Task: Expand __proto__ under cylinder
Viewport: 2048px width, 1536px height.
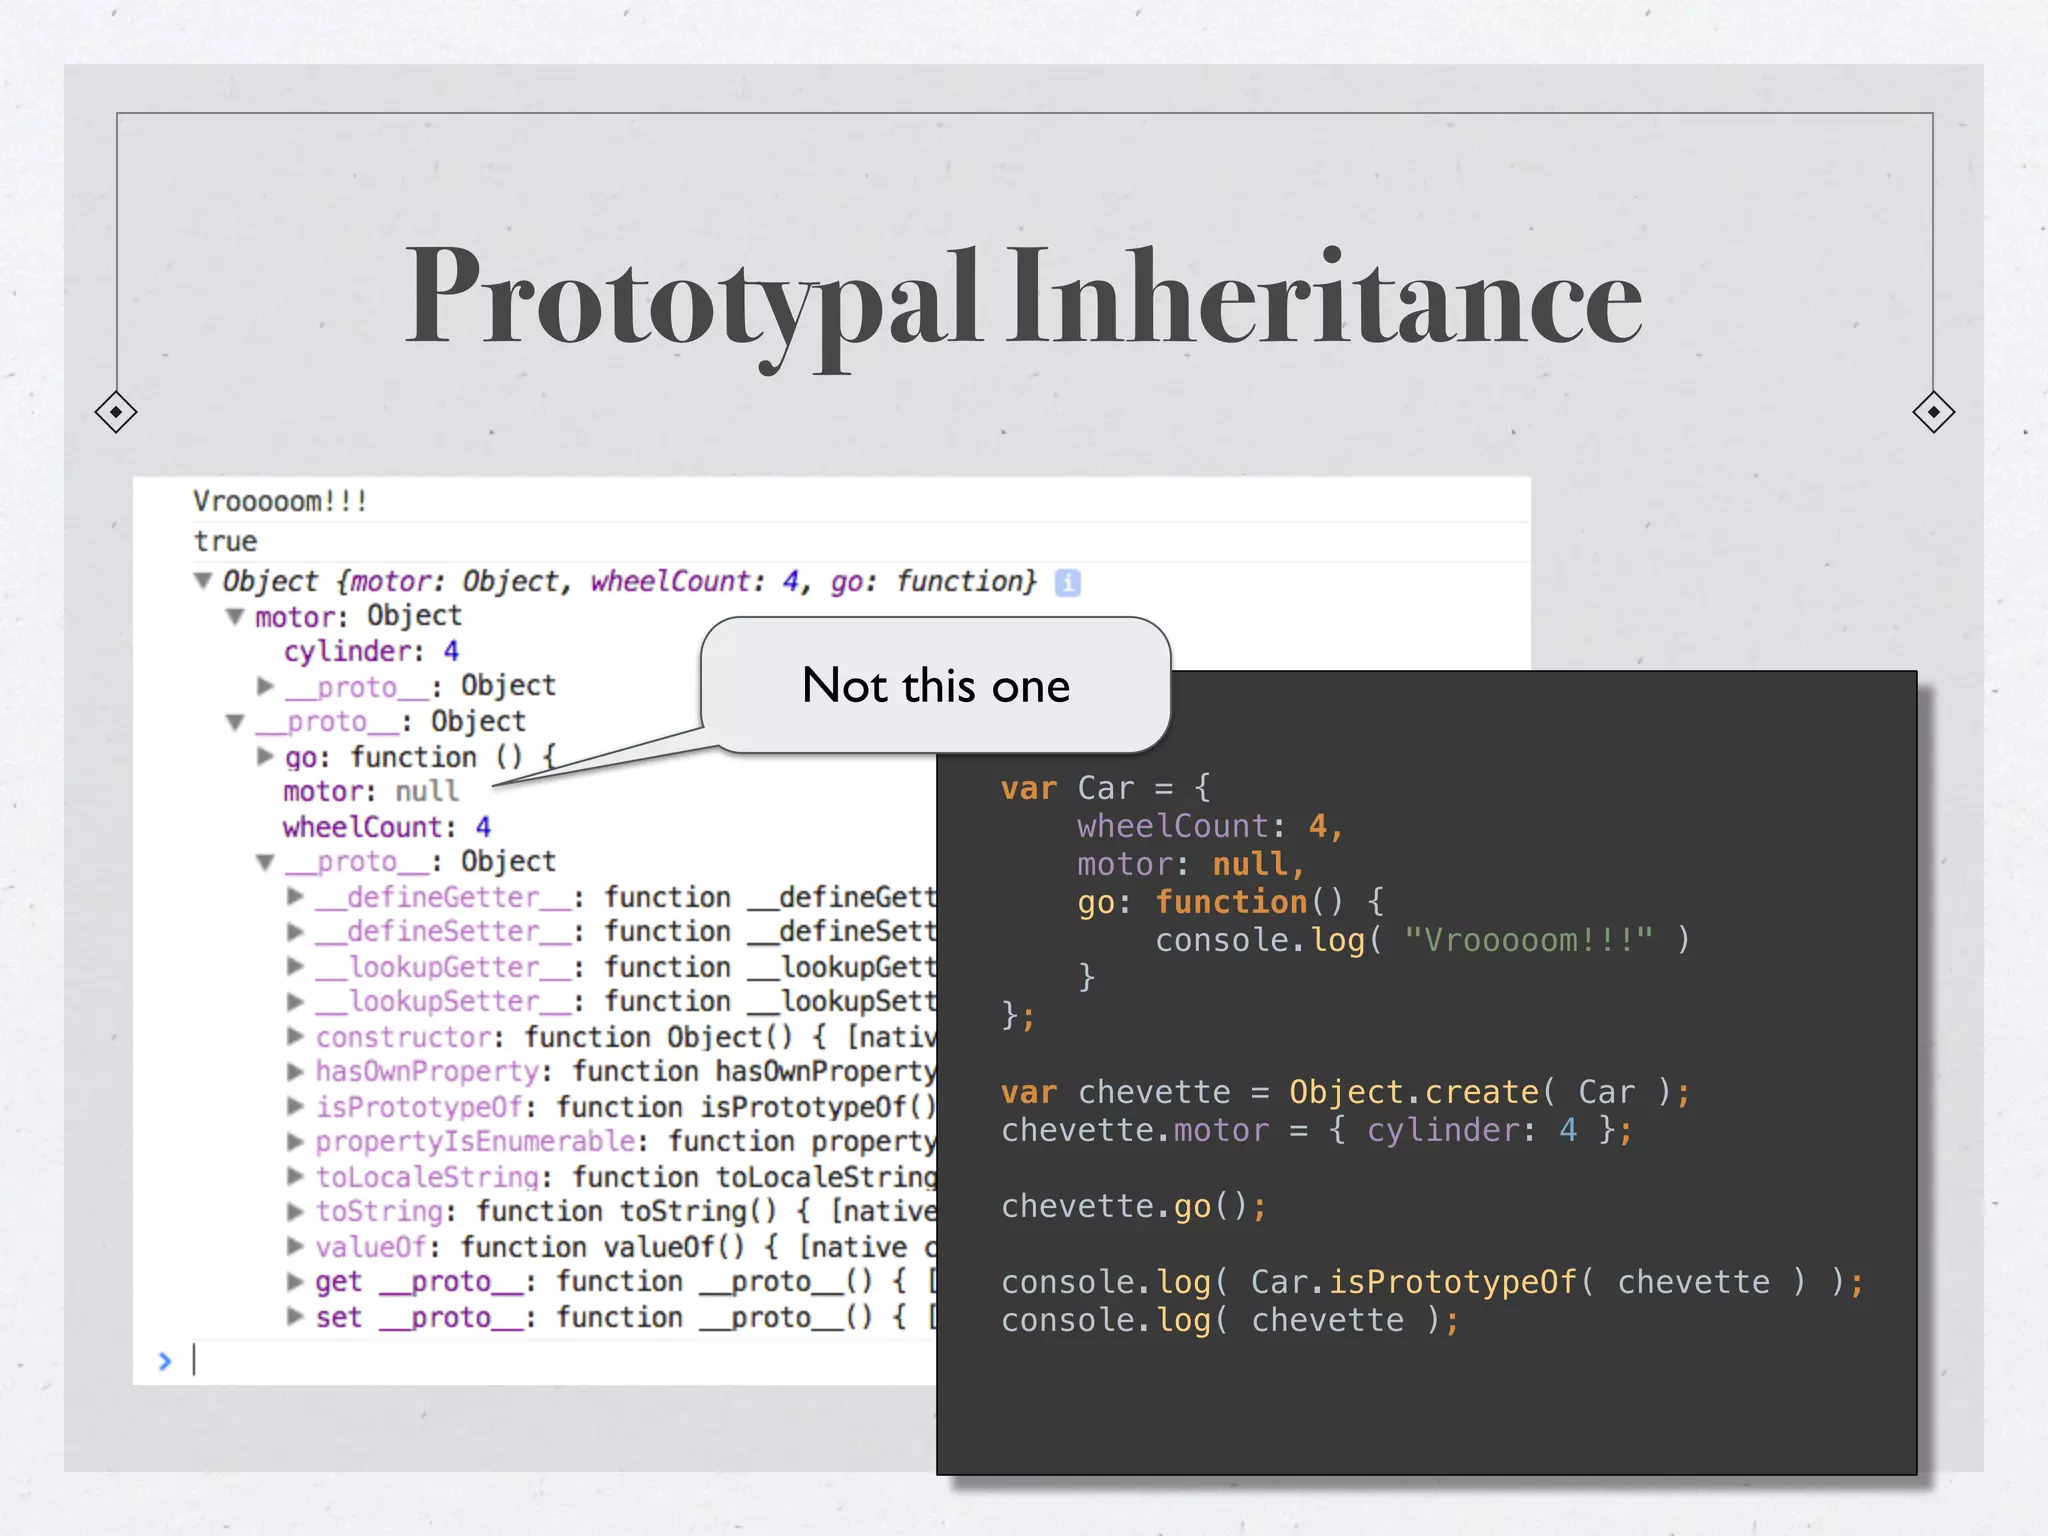Action: [x=265, y=686]
